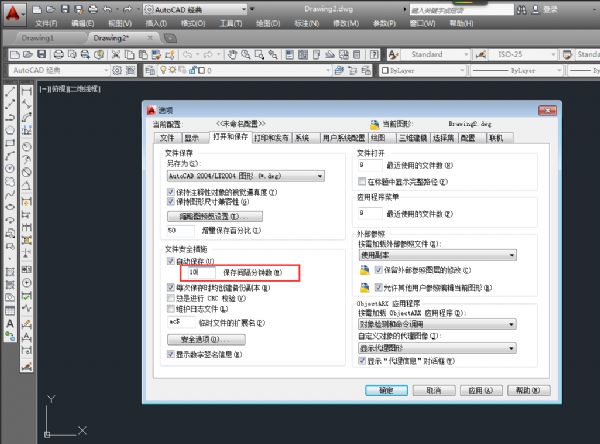This screenshot has height=444, width=600.
Task: Toggle 保持图形尺寸兼容性 checkbox
Action: [x=171, y=202]
